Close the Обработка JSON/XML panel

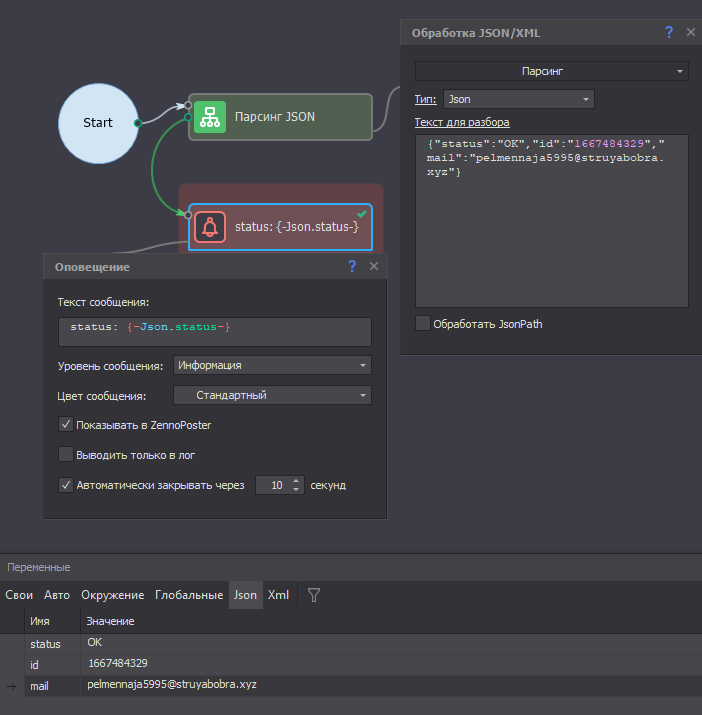(691, 32)
